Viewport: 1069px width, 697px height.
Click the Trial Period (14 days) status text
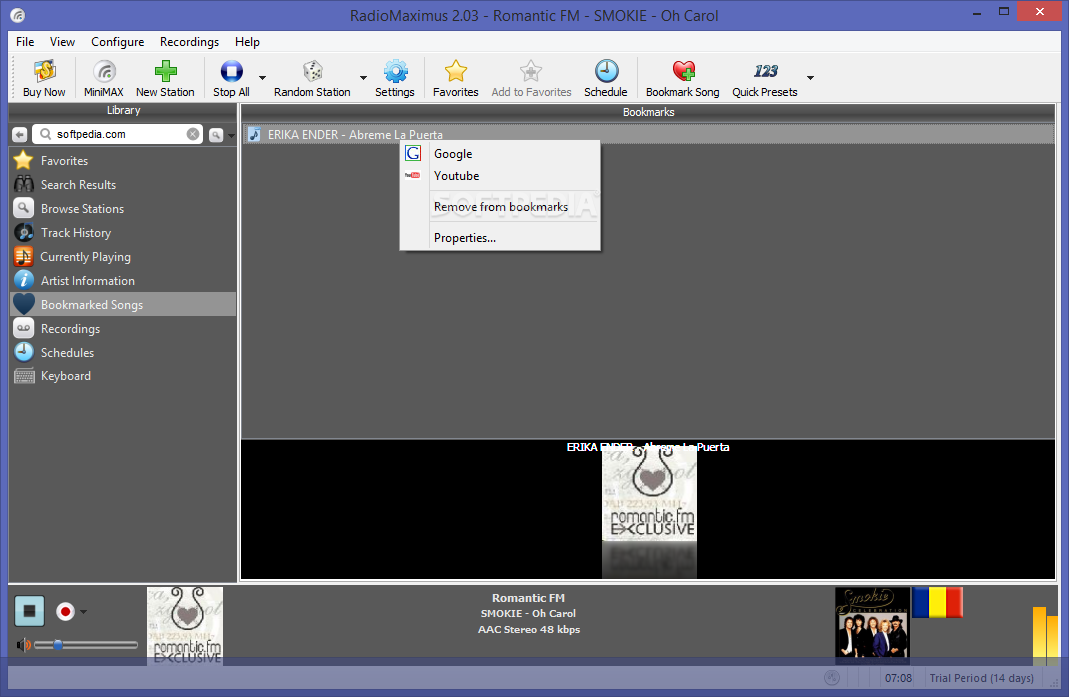point(981,678)
